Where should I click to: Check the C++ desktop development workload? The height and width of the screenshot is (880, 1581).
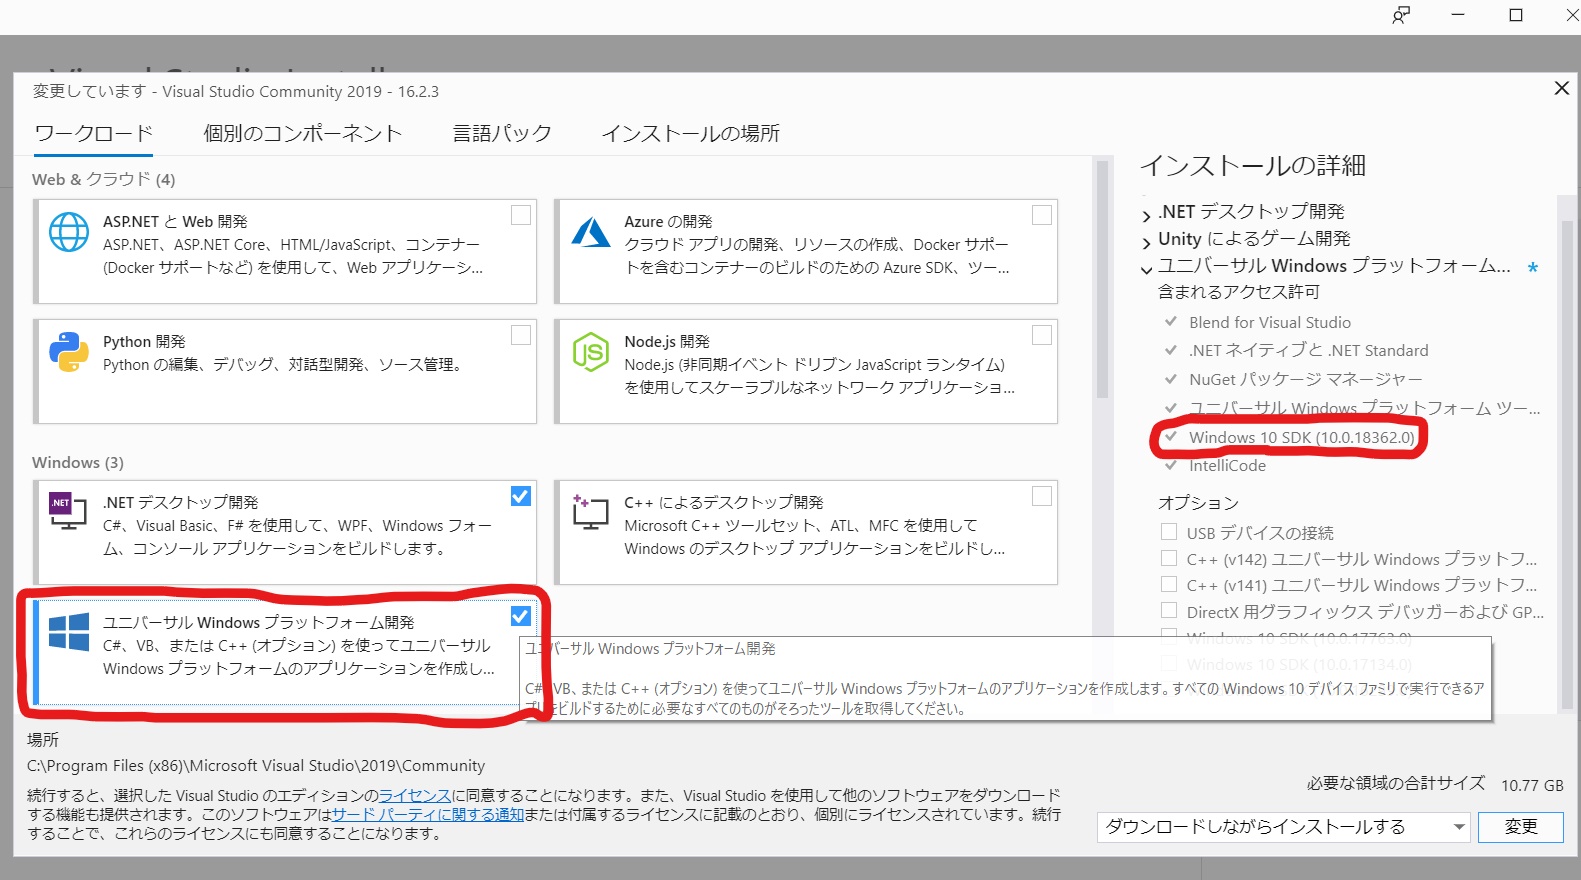click(x=1042, y=496)
